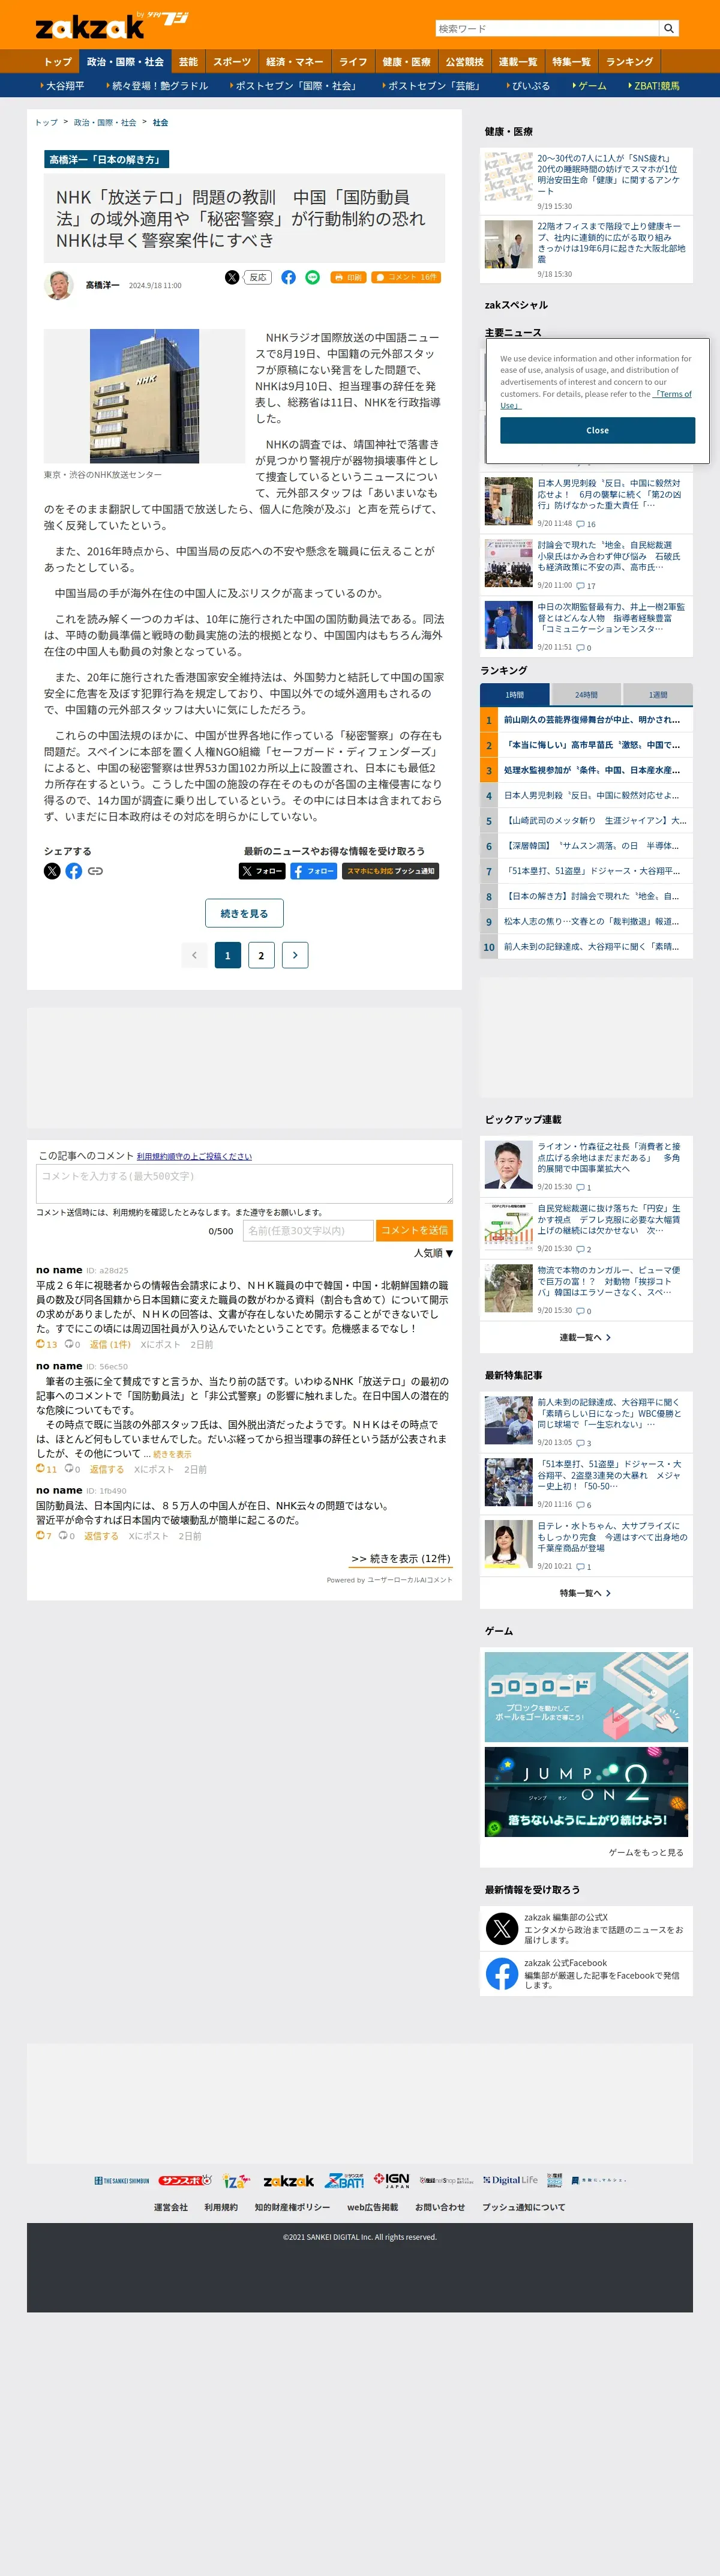Open zakzak 公式Facebook page
This screenshot has width=720, height=2576.
click(x=586, y=1974)
